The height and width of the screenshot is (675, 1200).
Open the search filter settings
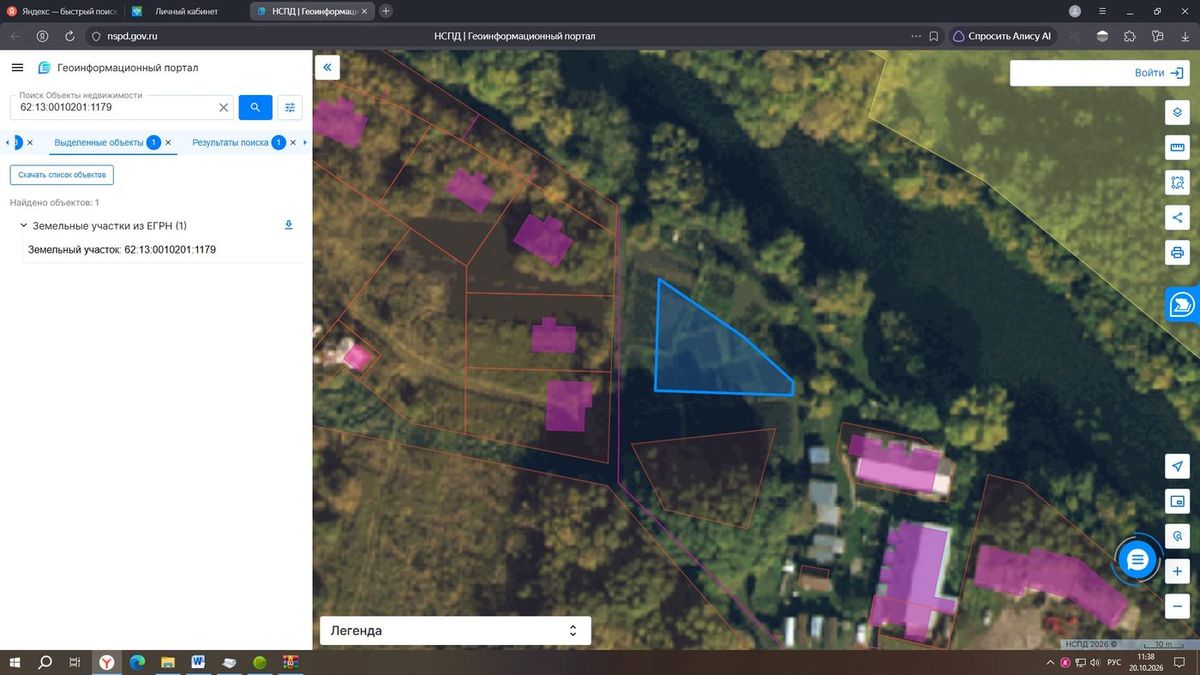[290, 107]
